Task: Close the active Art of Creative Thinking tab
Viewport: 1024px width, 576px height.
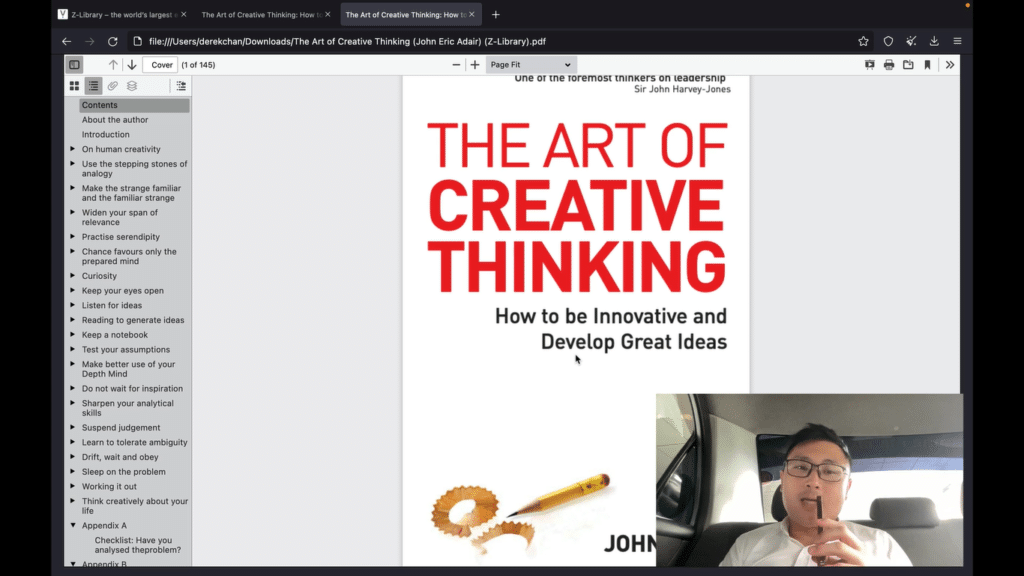Action: (472, 14)
